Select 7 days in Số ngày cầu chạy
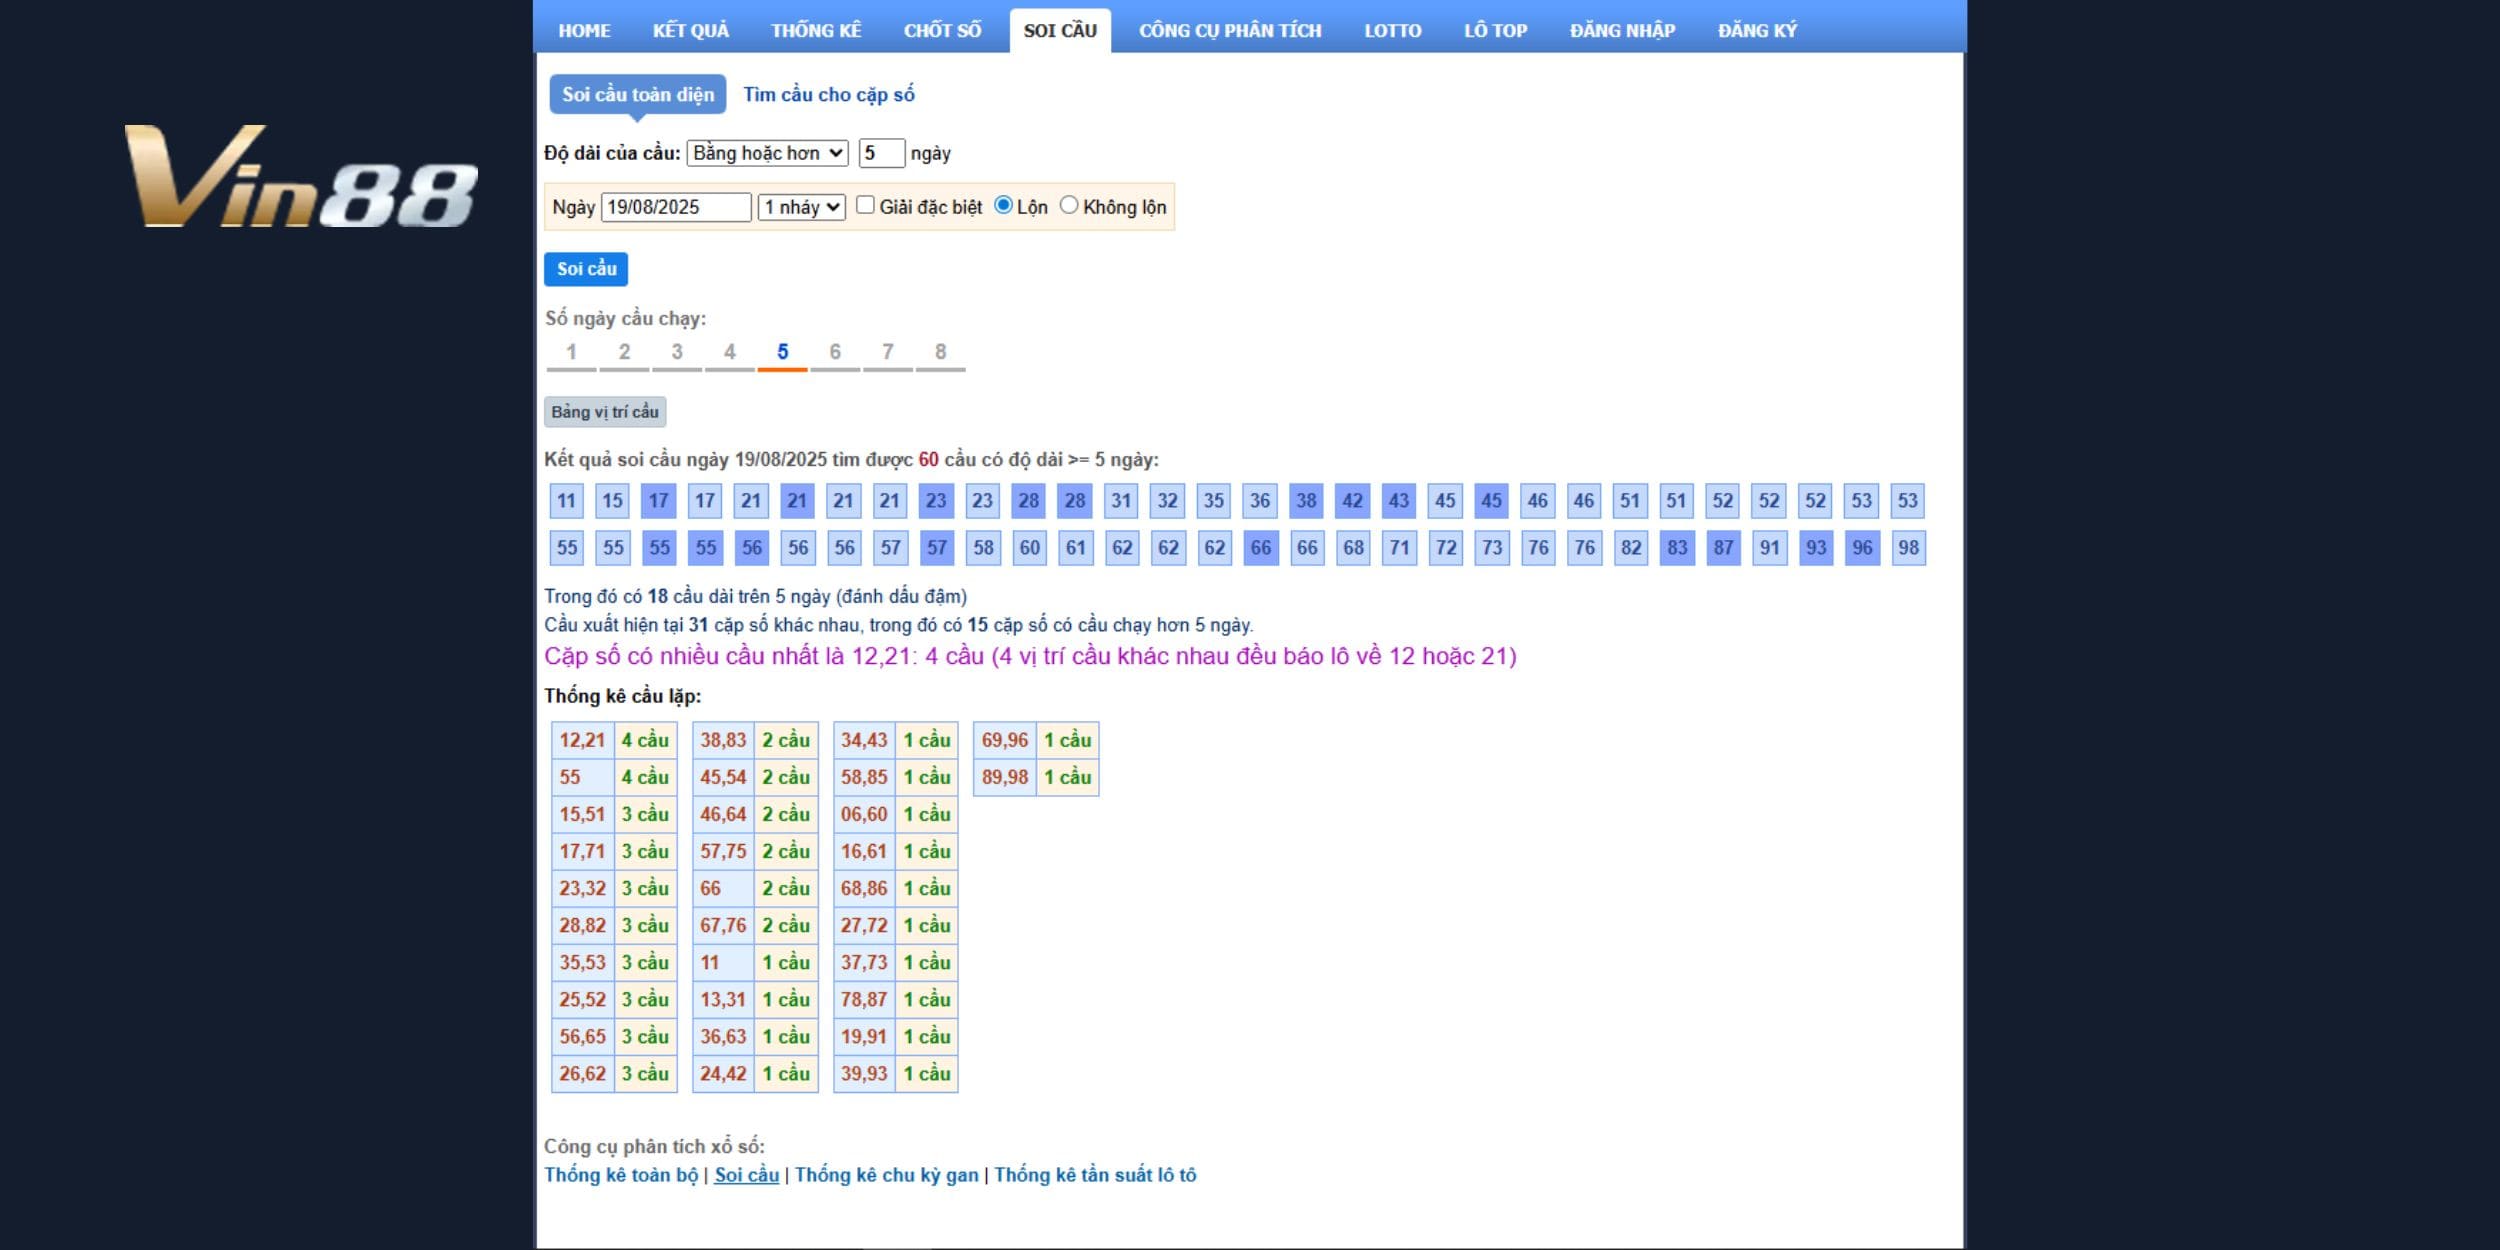Viewport: 2500px width, 1250px height. [887, 352]
